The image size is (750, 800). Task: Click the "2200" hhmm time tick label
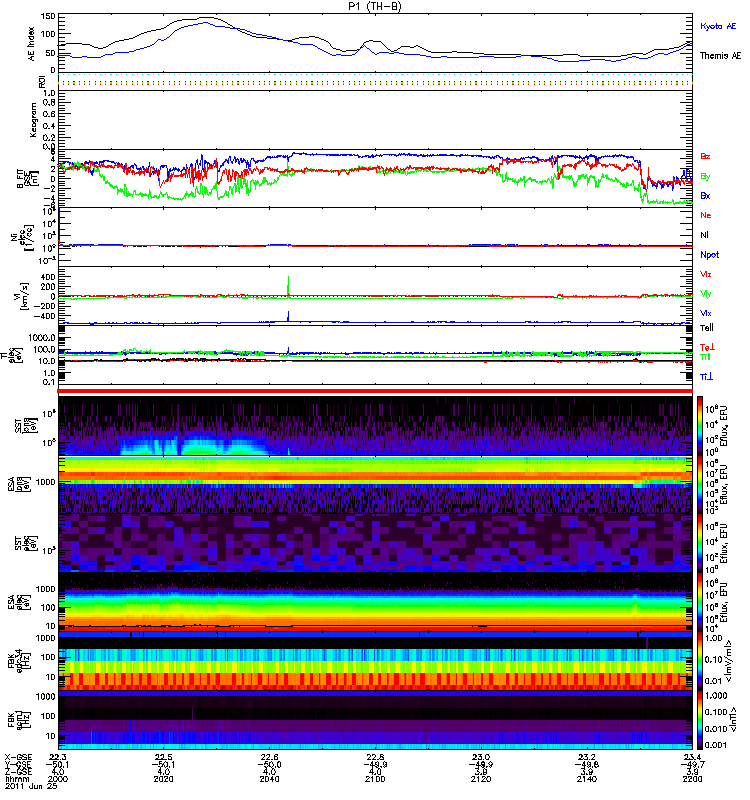pyautogui.click(x=692, y=779)
